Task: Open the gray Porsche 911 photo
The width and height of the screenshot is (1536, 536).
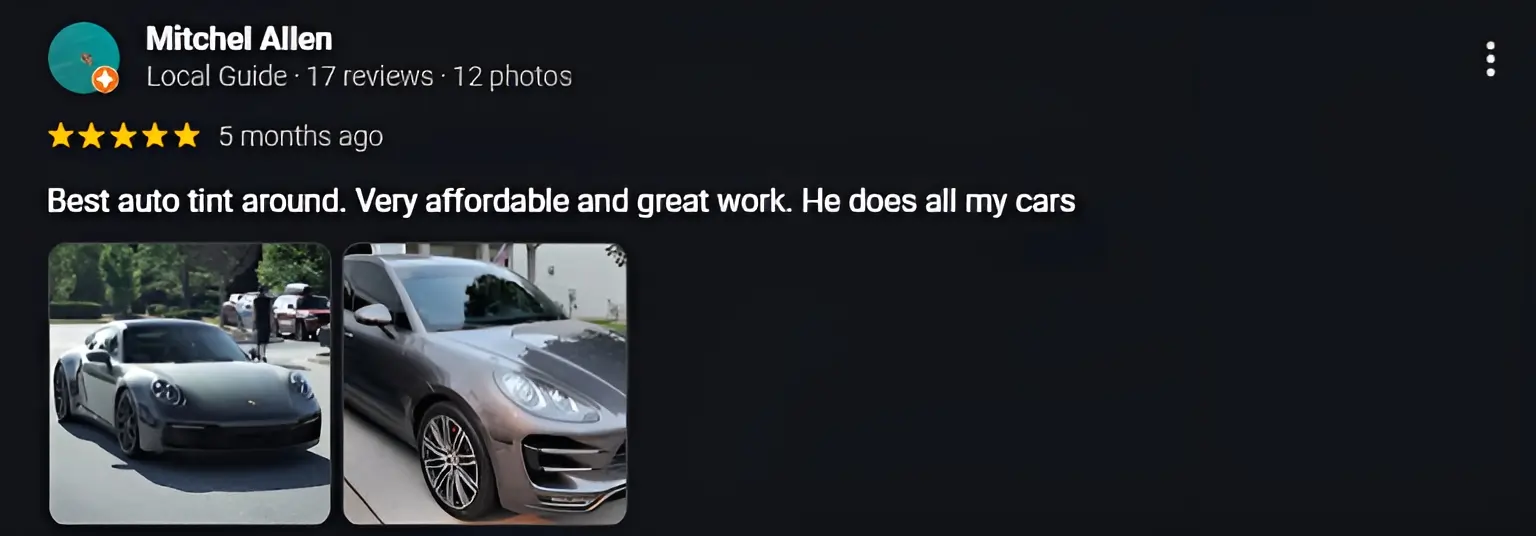Action: tap(190, 383)
